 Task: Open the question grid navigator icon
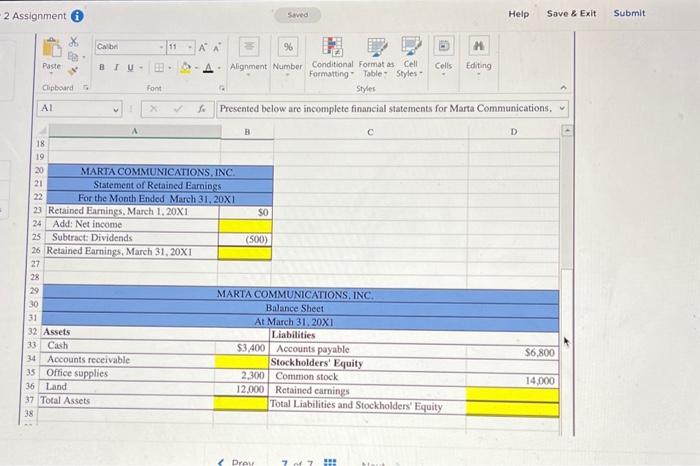(329, 462)
